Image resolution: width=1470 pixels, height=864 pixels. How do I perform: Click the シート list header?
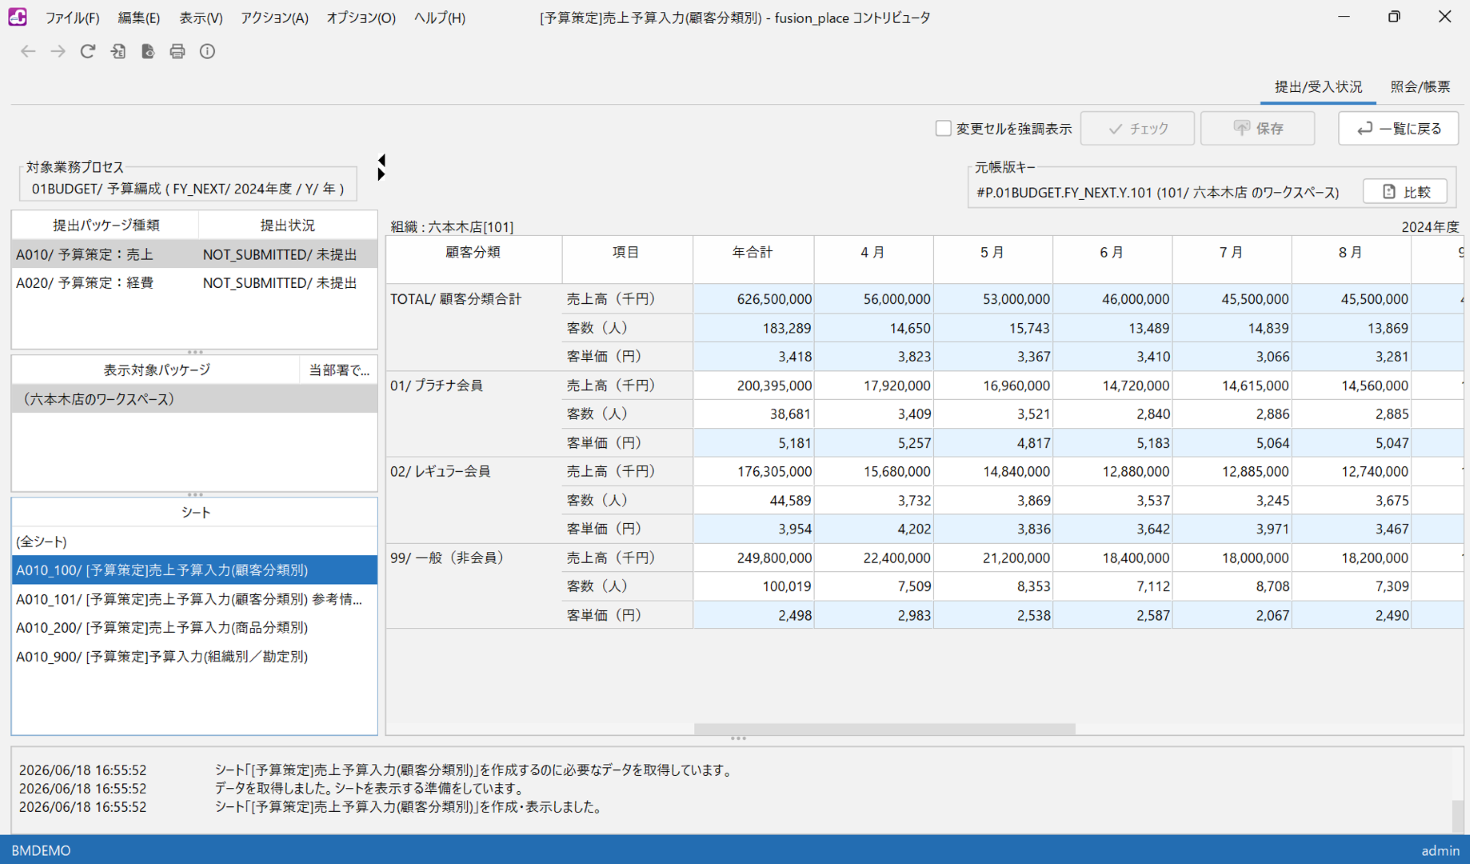[x=194, y=512]
